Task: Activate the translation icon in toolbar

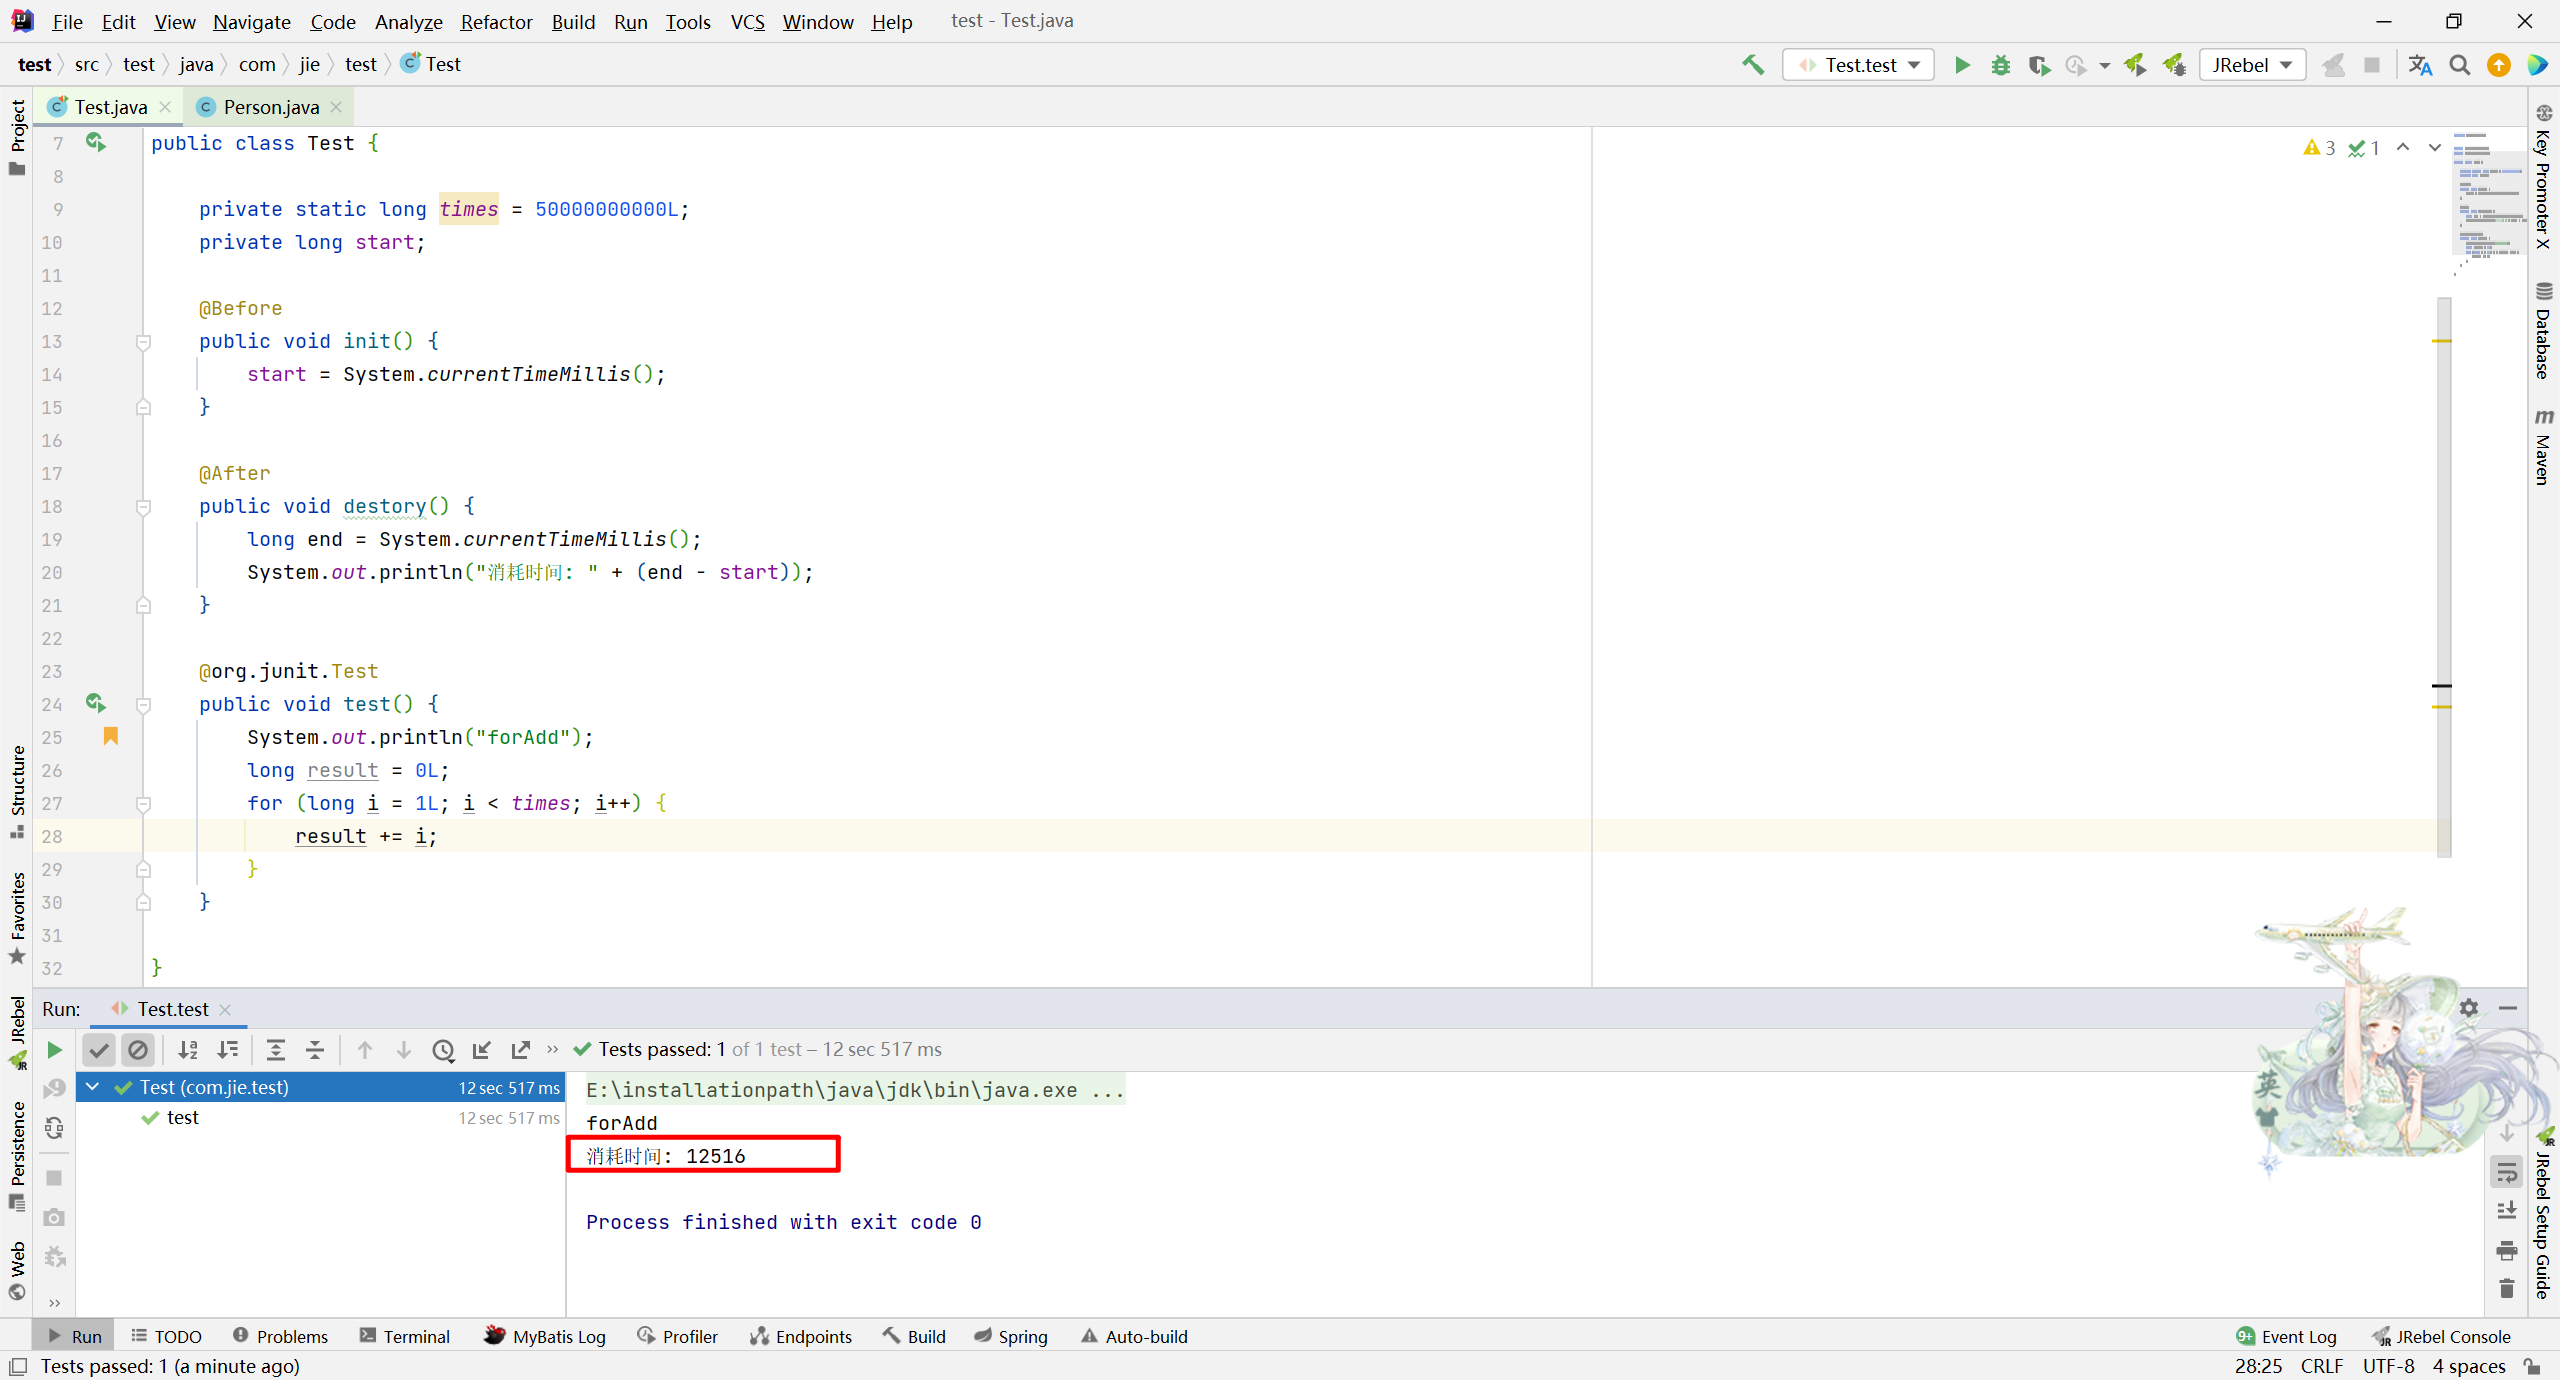Action: [2420, 65]
